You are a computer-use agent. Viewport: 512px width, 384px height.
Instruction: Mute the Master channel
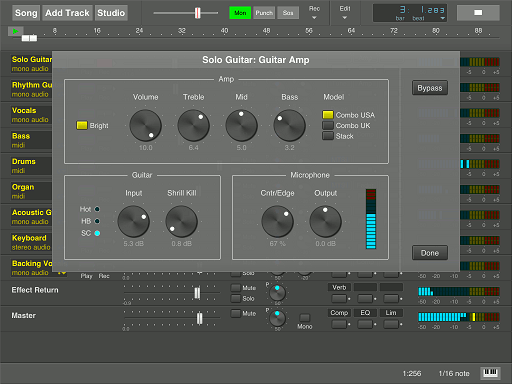coord(236,313)
